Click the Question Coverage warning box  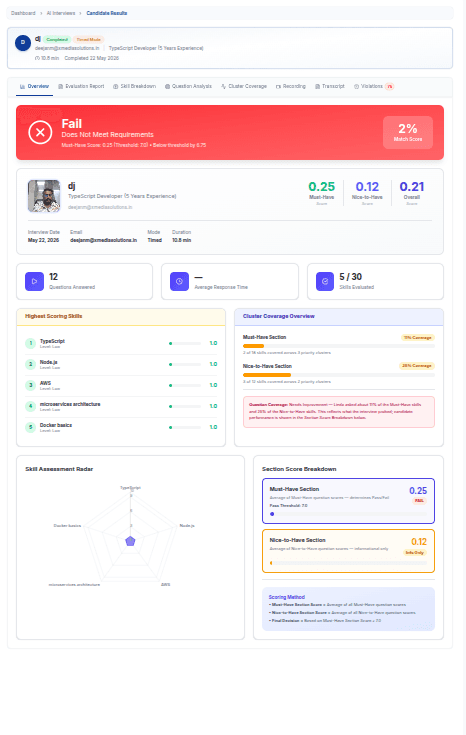[339, 412]
